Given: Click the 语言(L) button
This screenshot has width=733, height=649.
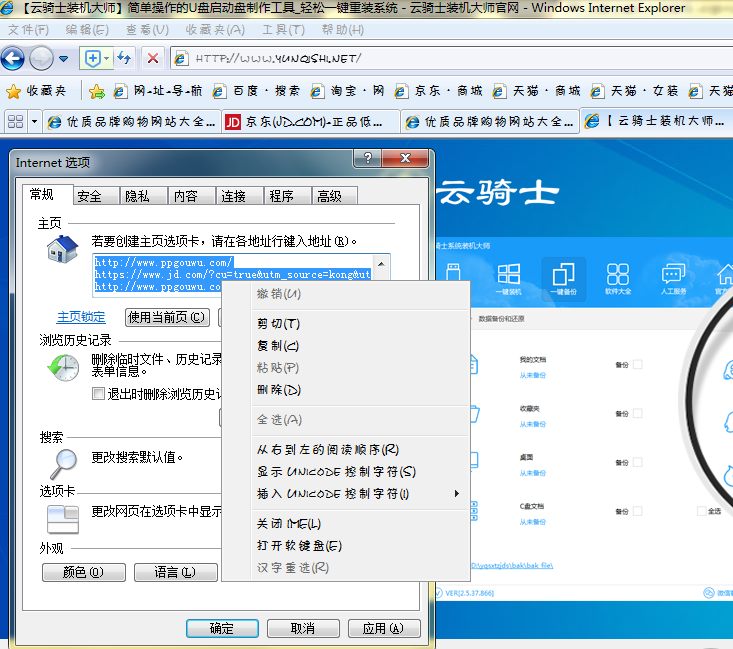Looking at the screenshot, I should coord(176,572).
